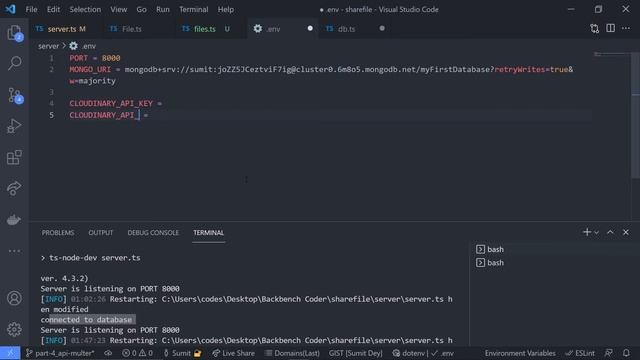Click the feedback icon in status bar
The height and width of the screenshot is (360, 640).
point(609,353)
